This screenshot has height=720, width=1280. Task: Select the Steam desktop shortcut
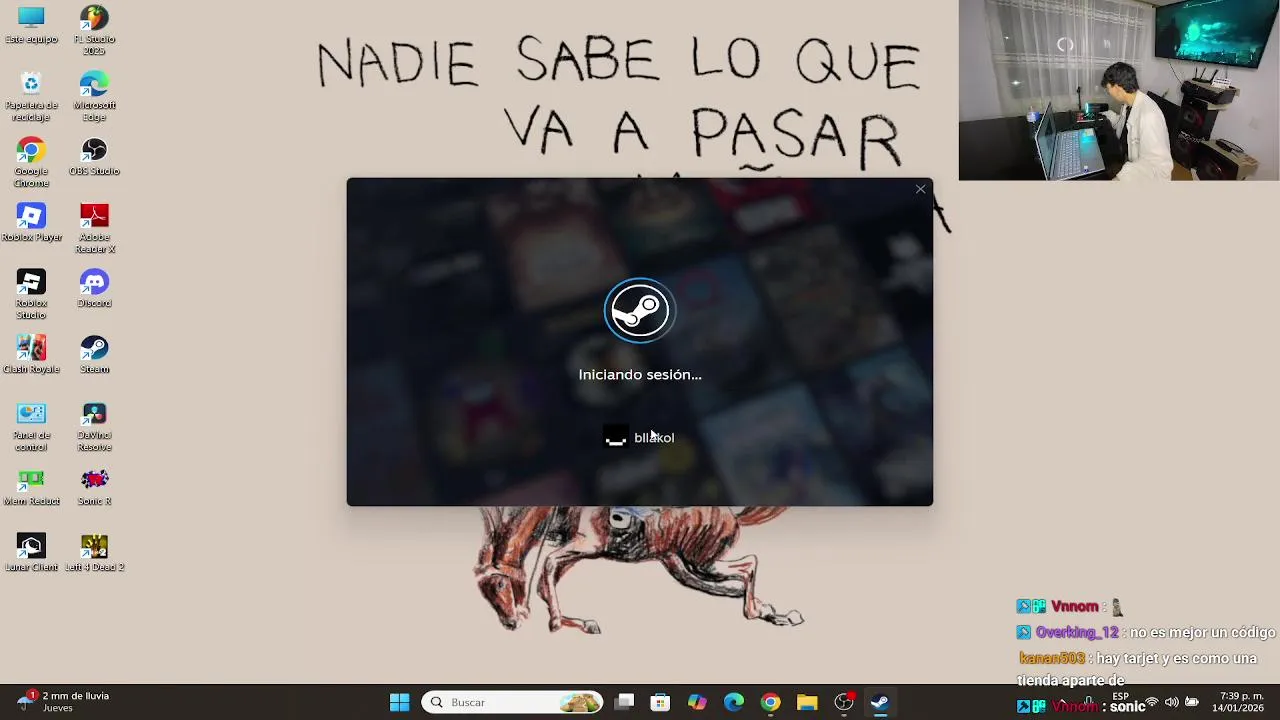pos(94,355)
